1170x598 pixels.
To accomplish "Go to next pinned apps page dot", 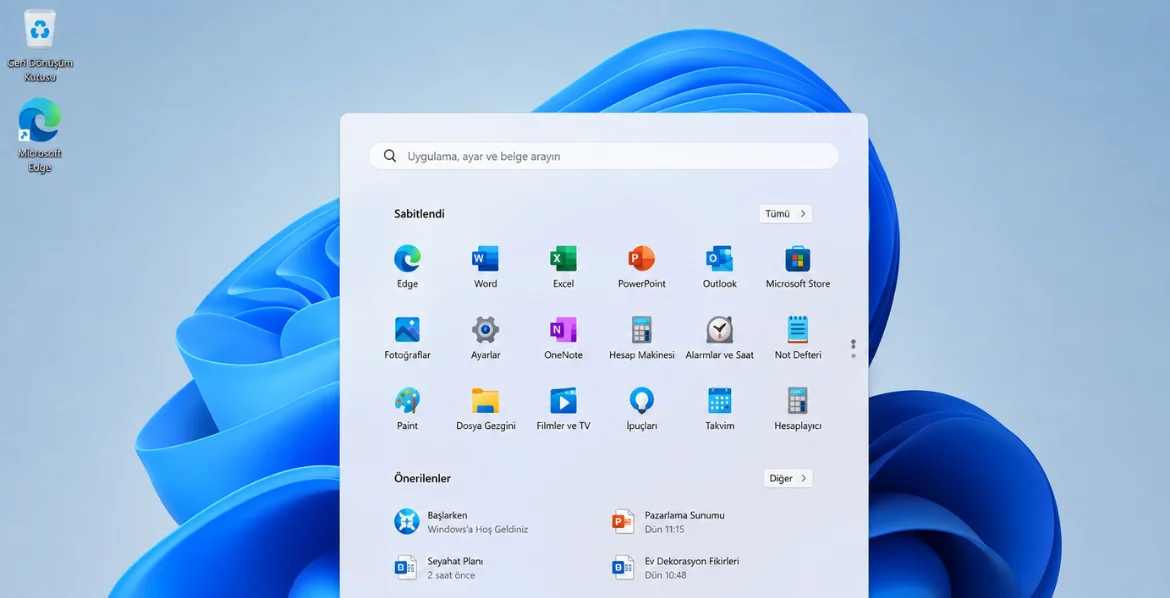I will 853,355.
